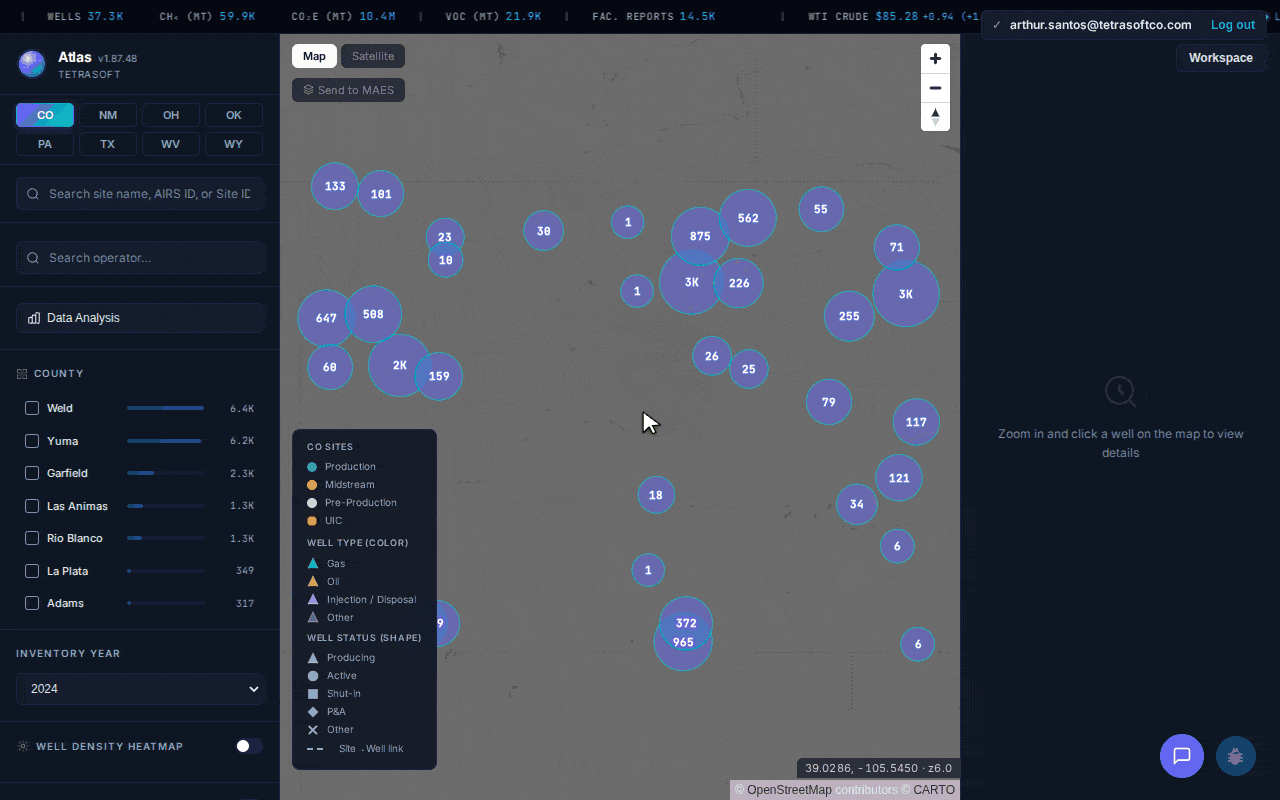
Task: Click the layers icon in Send to MAES
Action: (308, 90)
